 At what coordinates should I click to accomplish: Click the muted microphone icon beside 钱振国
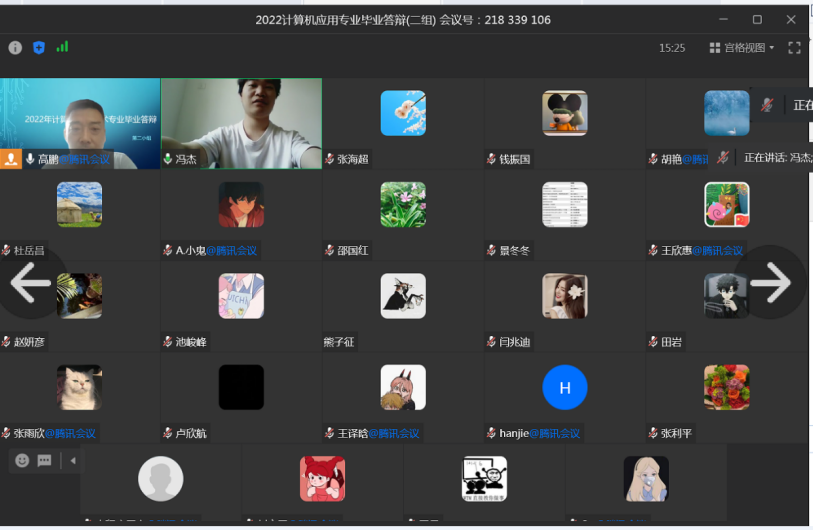pyautogui.click(x=492, y=159)
